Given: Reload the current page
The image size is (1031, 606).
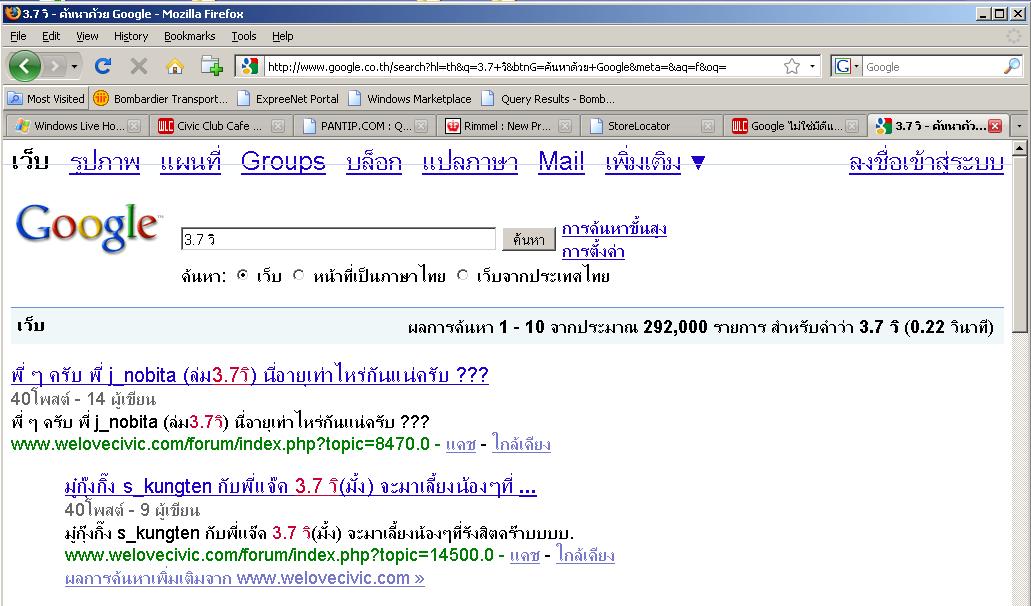Looking at the screenshot, I should click(102, 67).
